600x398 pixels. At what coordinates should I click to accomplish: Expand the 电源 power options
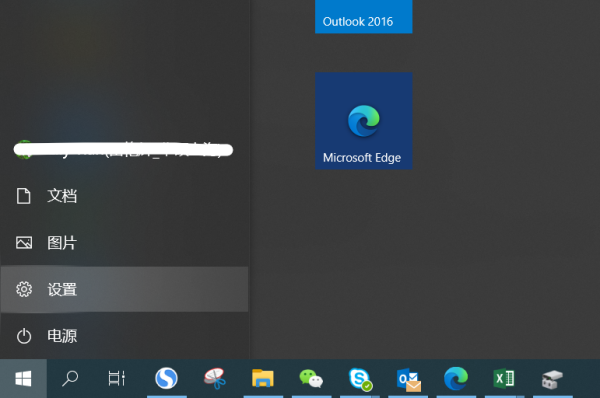124,336
